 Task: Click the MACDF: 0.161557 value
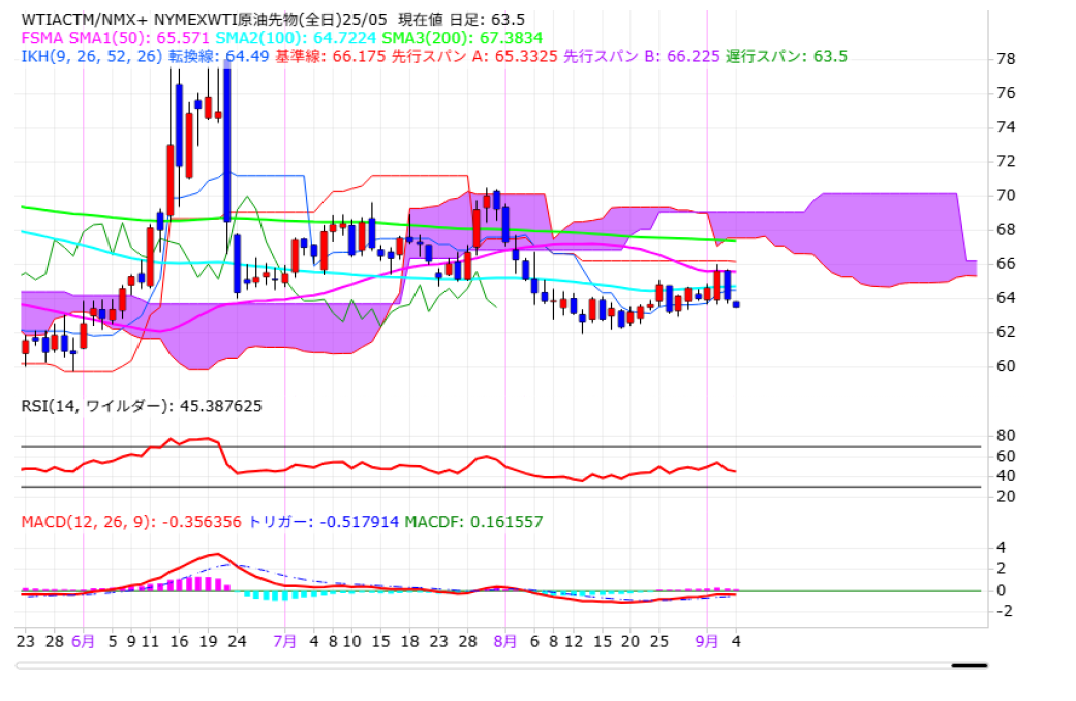click(473, 522)
